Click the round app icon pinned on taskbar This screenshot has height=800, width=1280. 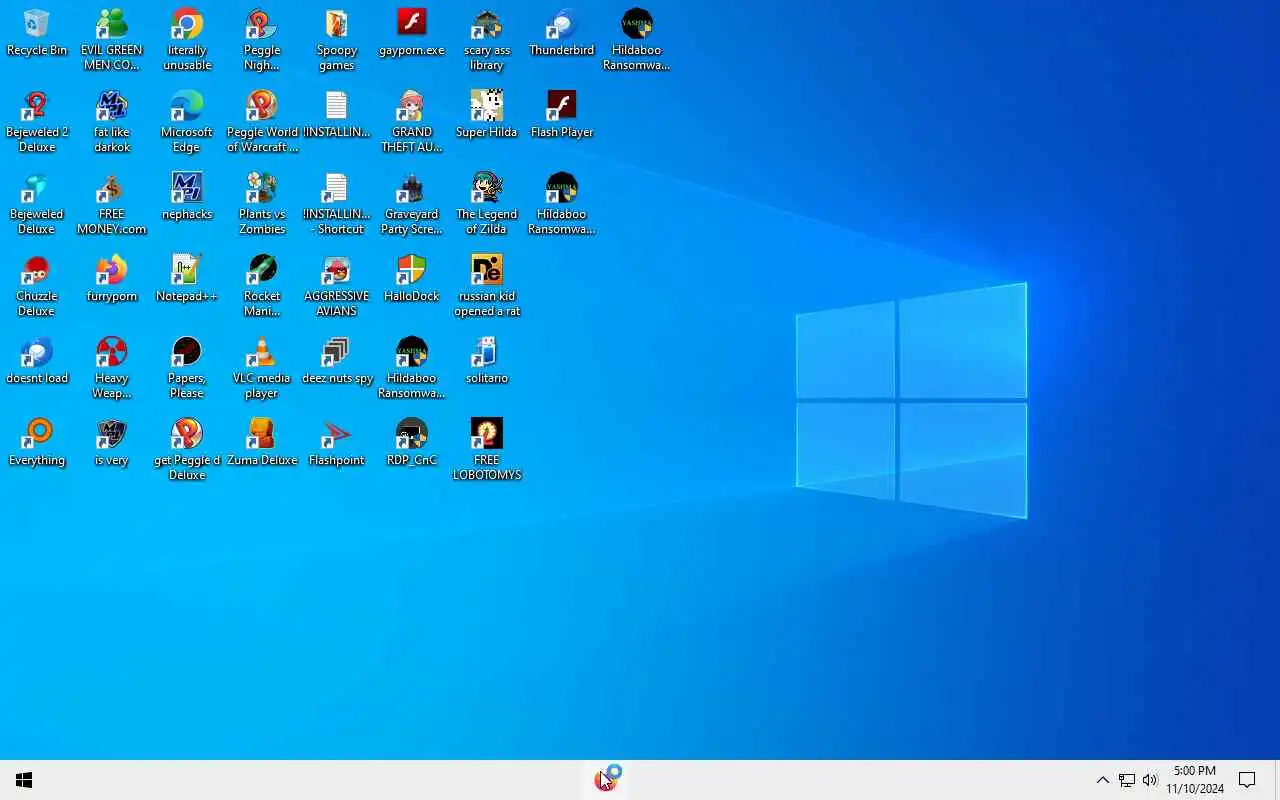pyautogui.click(x=606, y=780)
